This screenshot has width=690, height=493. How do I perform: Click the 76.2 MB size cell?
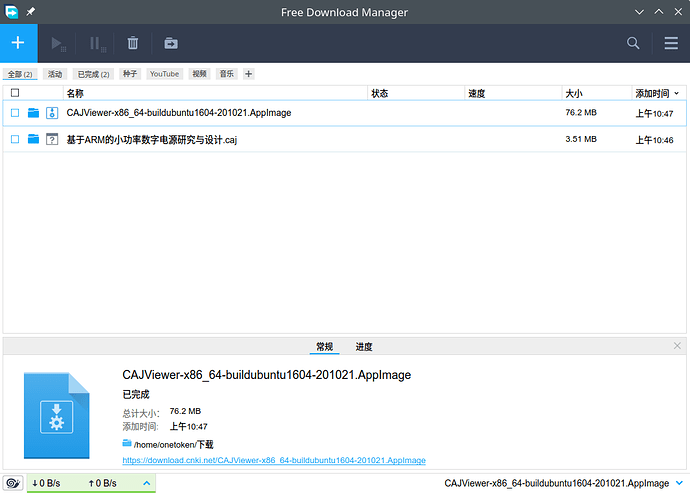click(581, 113)
